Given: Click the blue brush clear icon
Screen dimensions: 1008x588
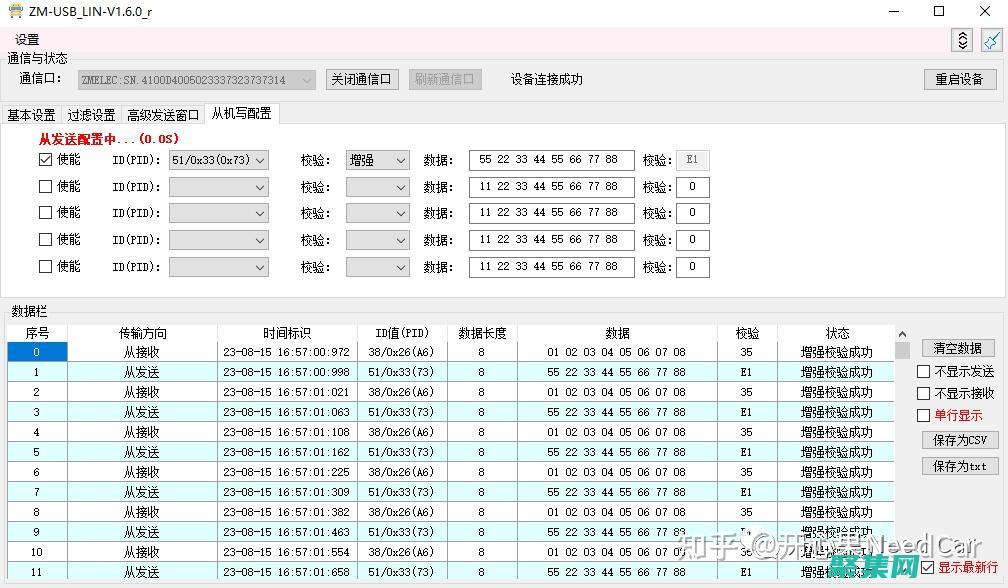Looking at the screenshot, I should tap(993, 40).
